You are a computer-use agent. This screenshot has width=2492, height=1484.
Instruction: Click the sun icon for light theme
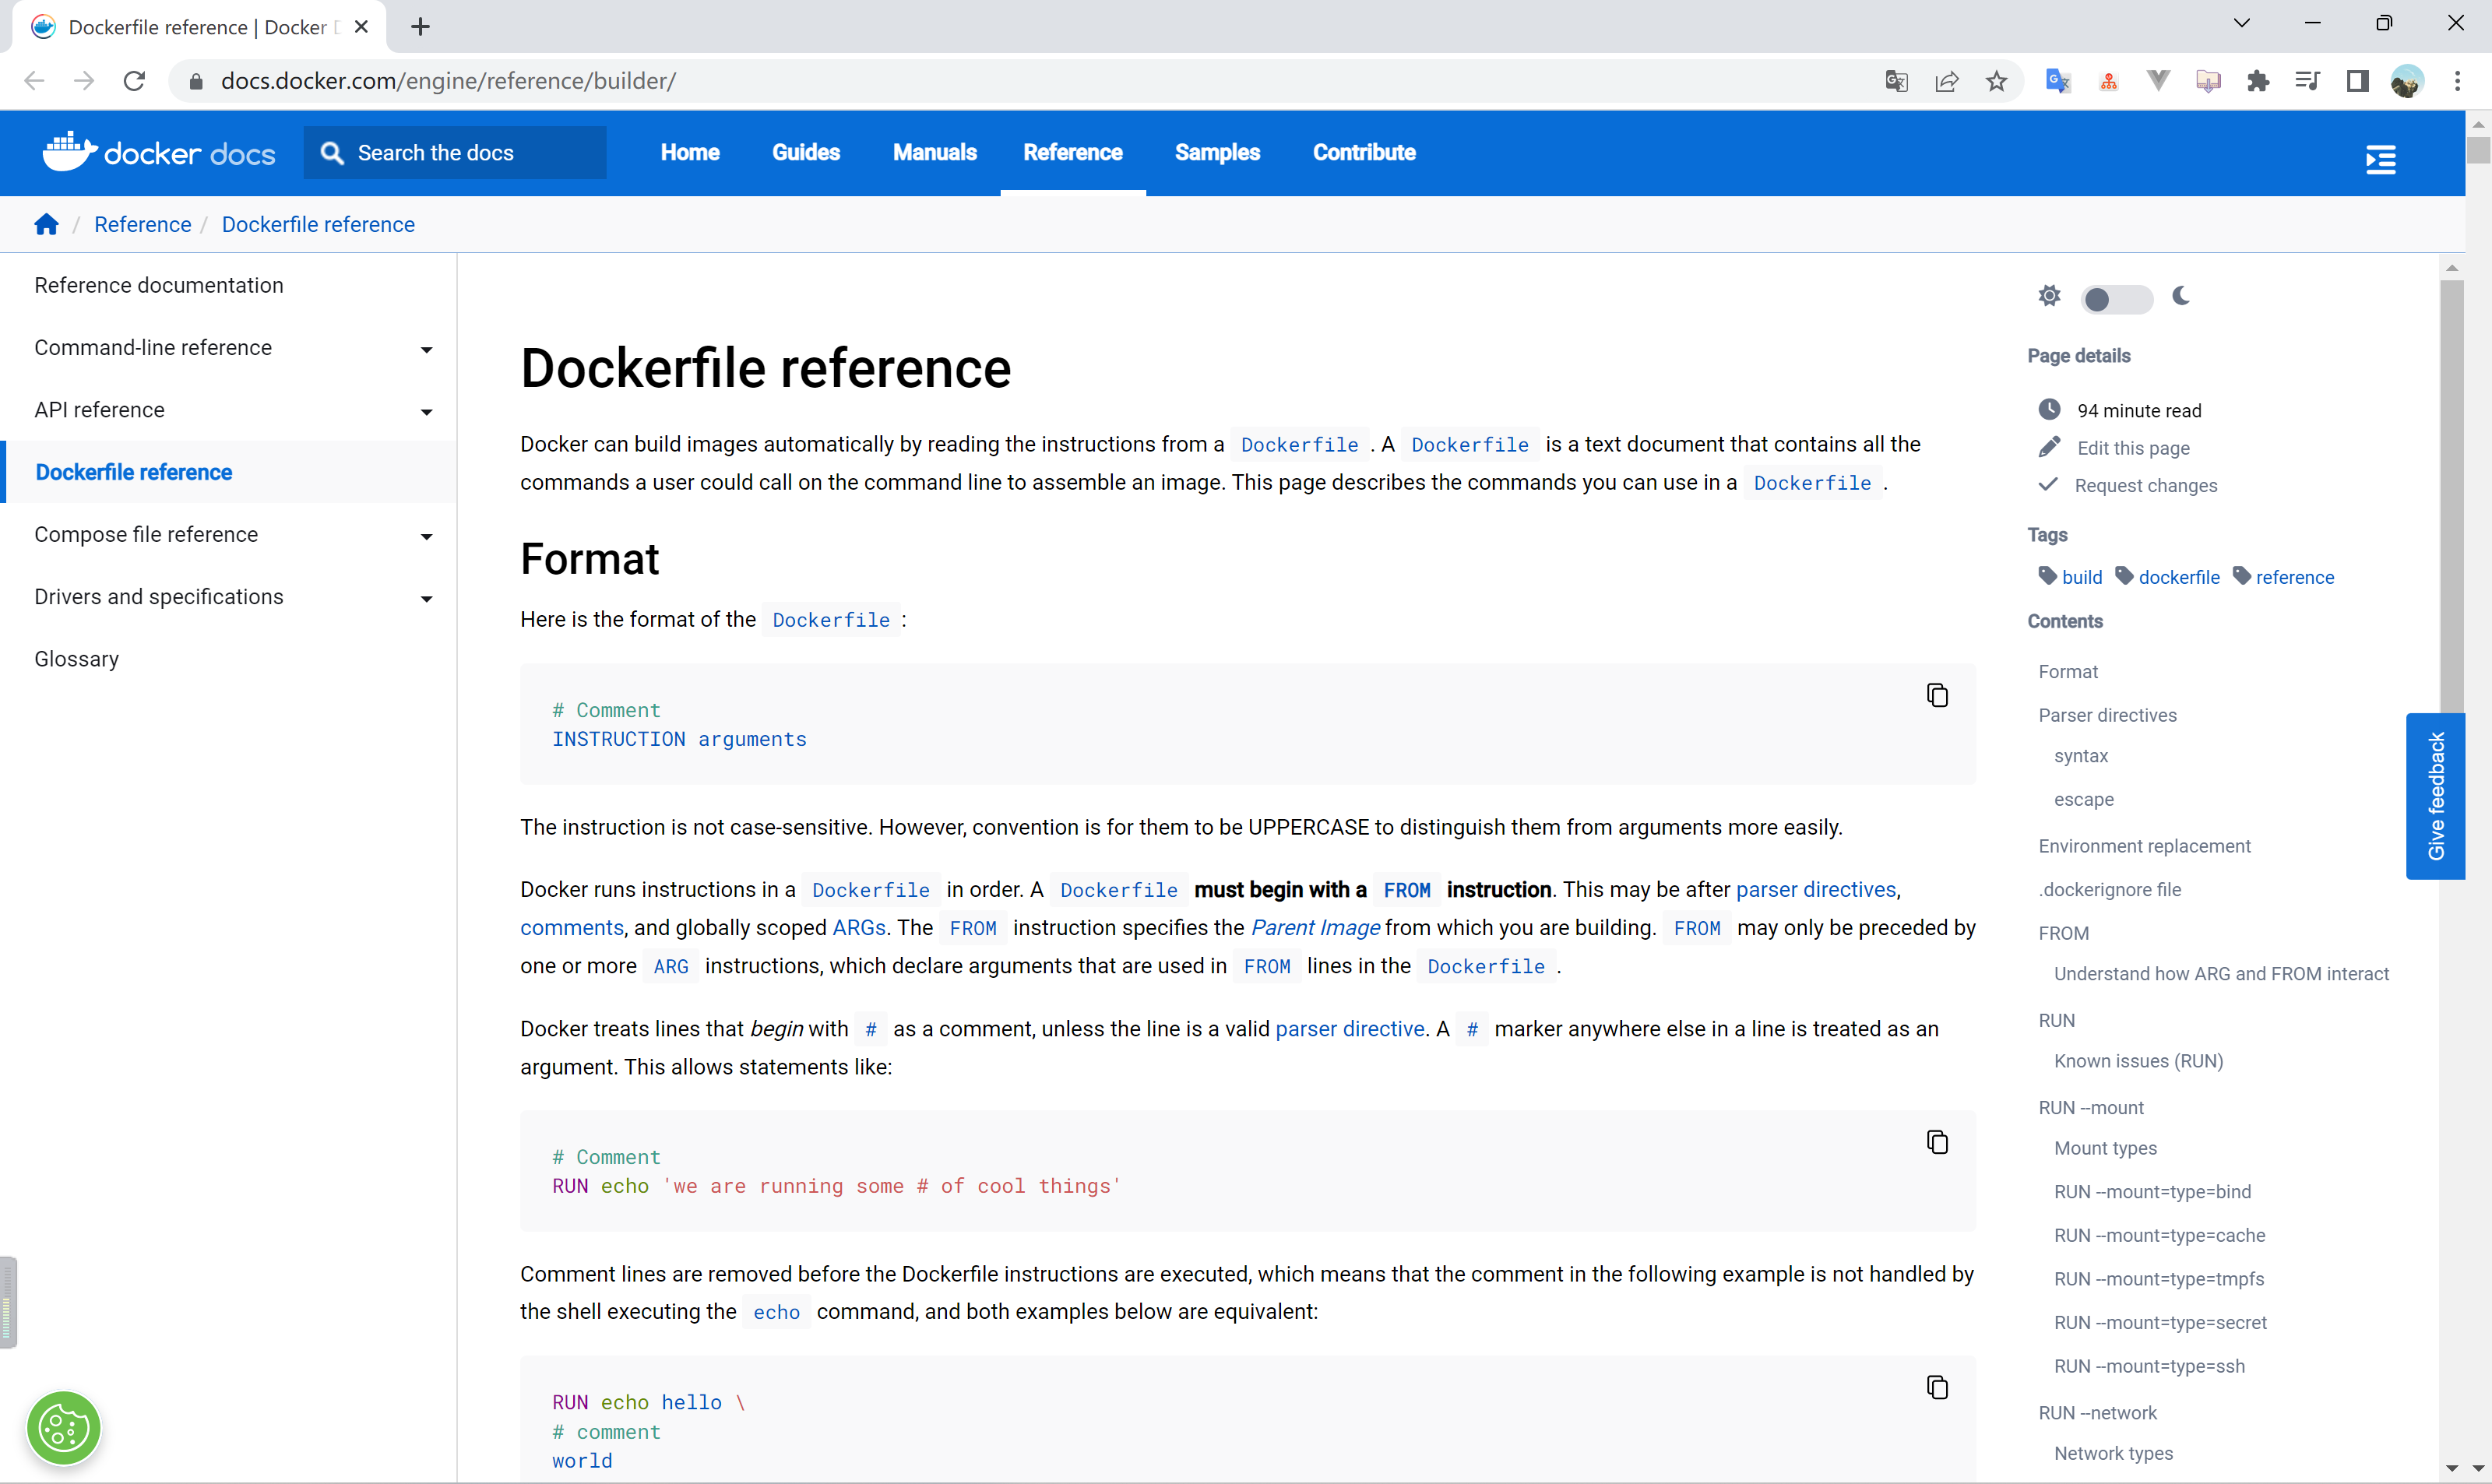click(2050, 296)
